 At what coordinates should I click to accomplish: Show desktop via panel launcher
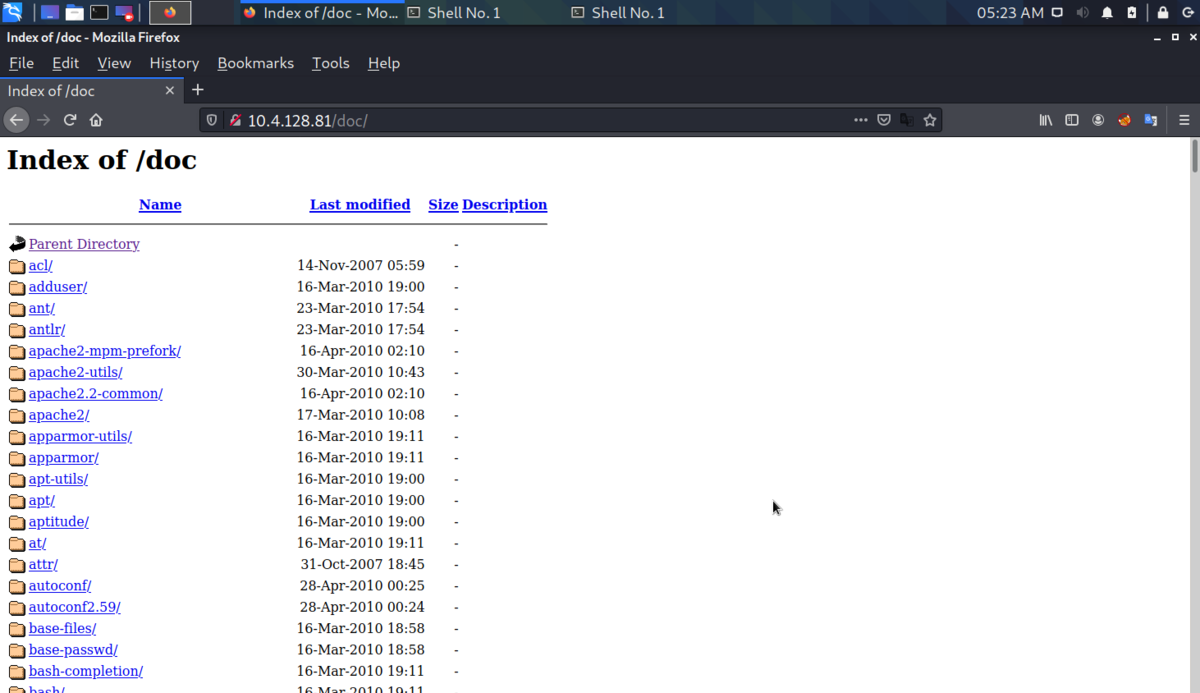(50, 13)
